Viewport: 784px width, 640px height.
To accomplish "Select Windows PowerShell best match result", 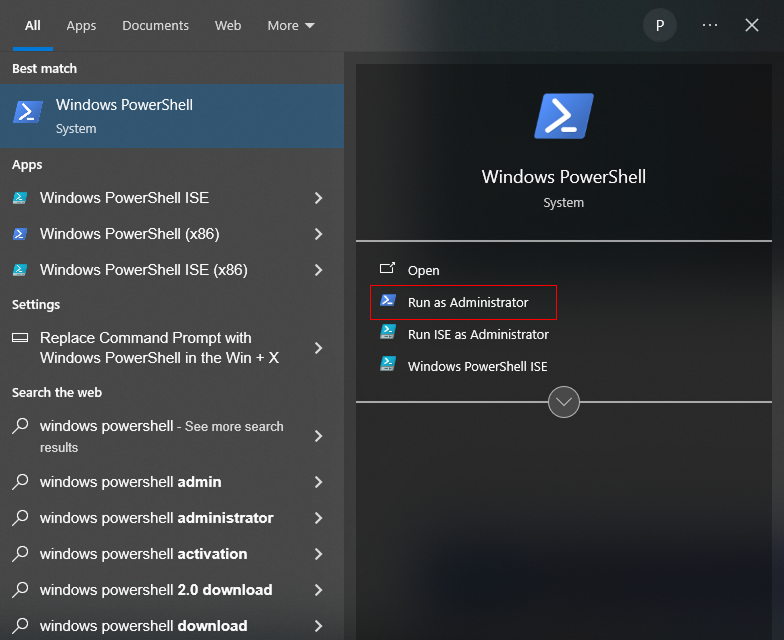I will 172,116.
